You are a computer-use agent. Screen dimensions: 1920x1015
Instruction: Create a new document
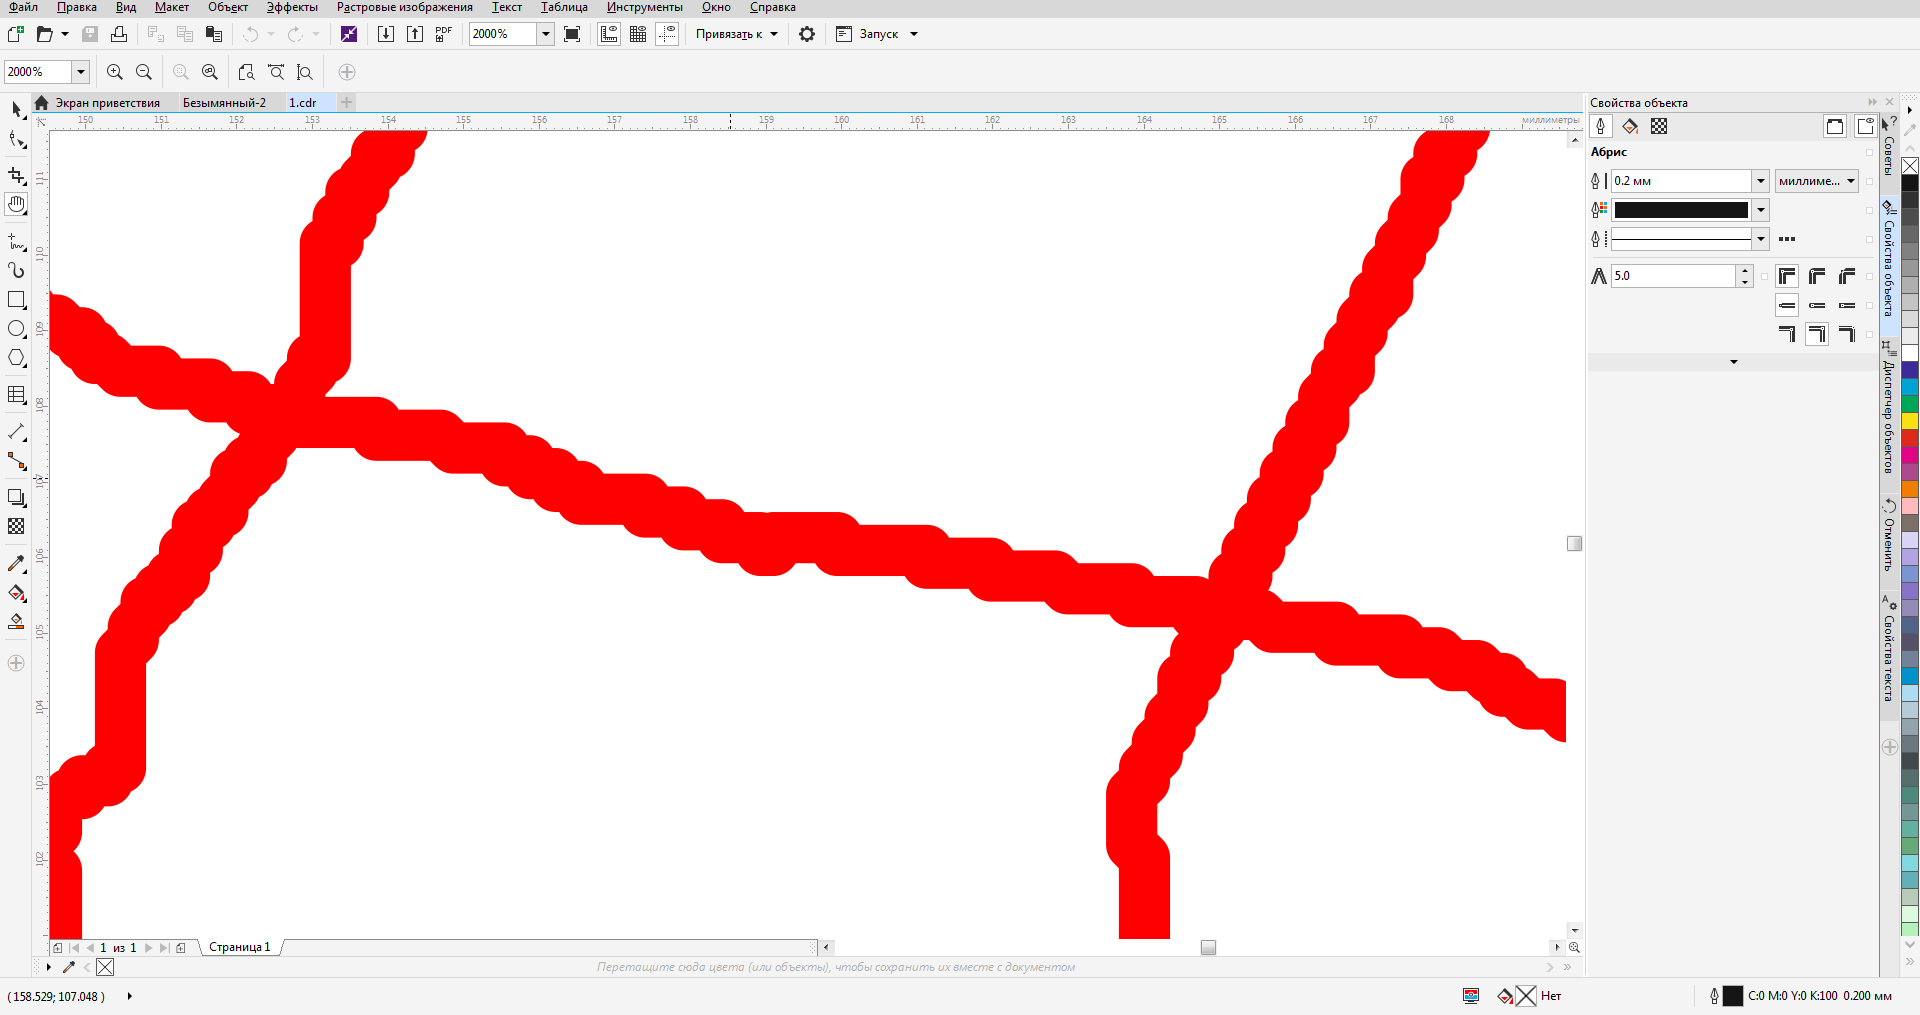[x=16, y=34]
